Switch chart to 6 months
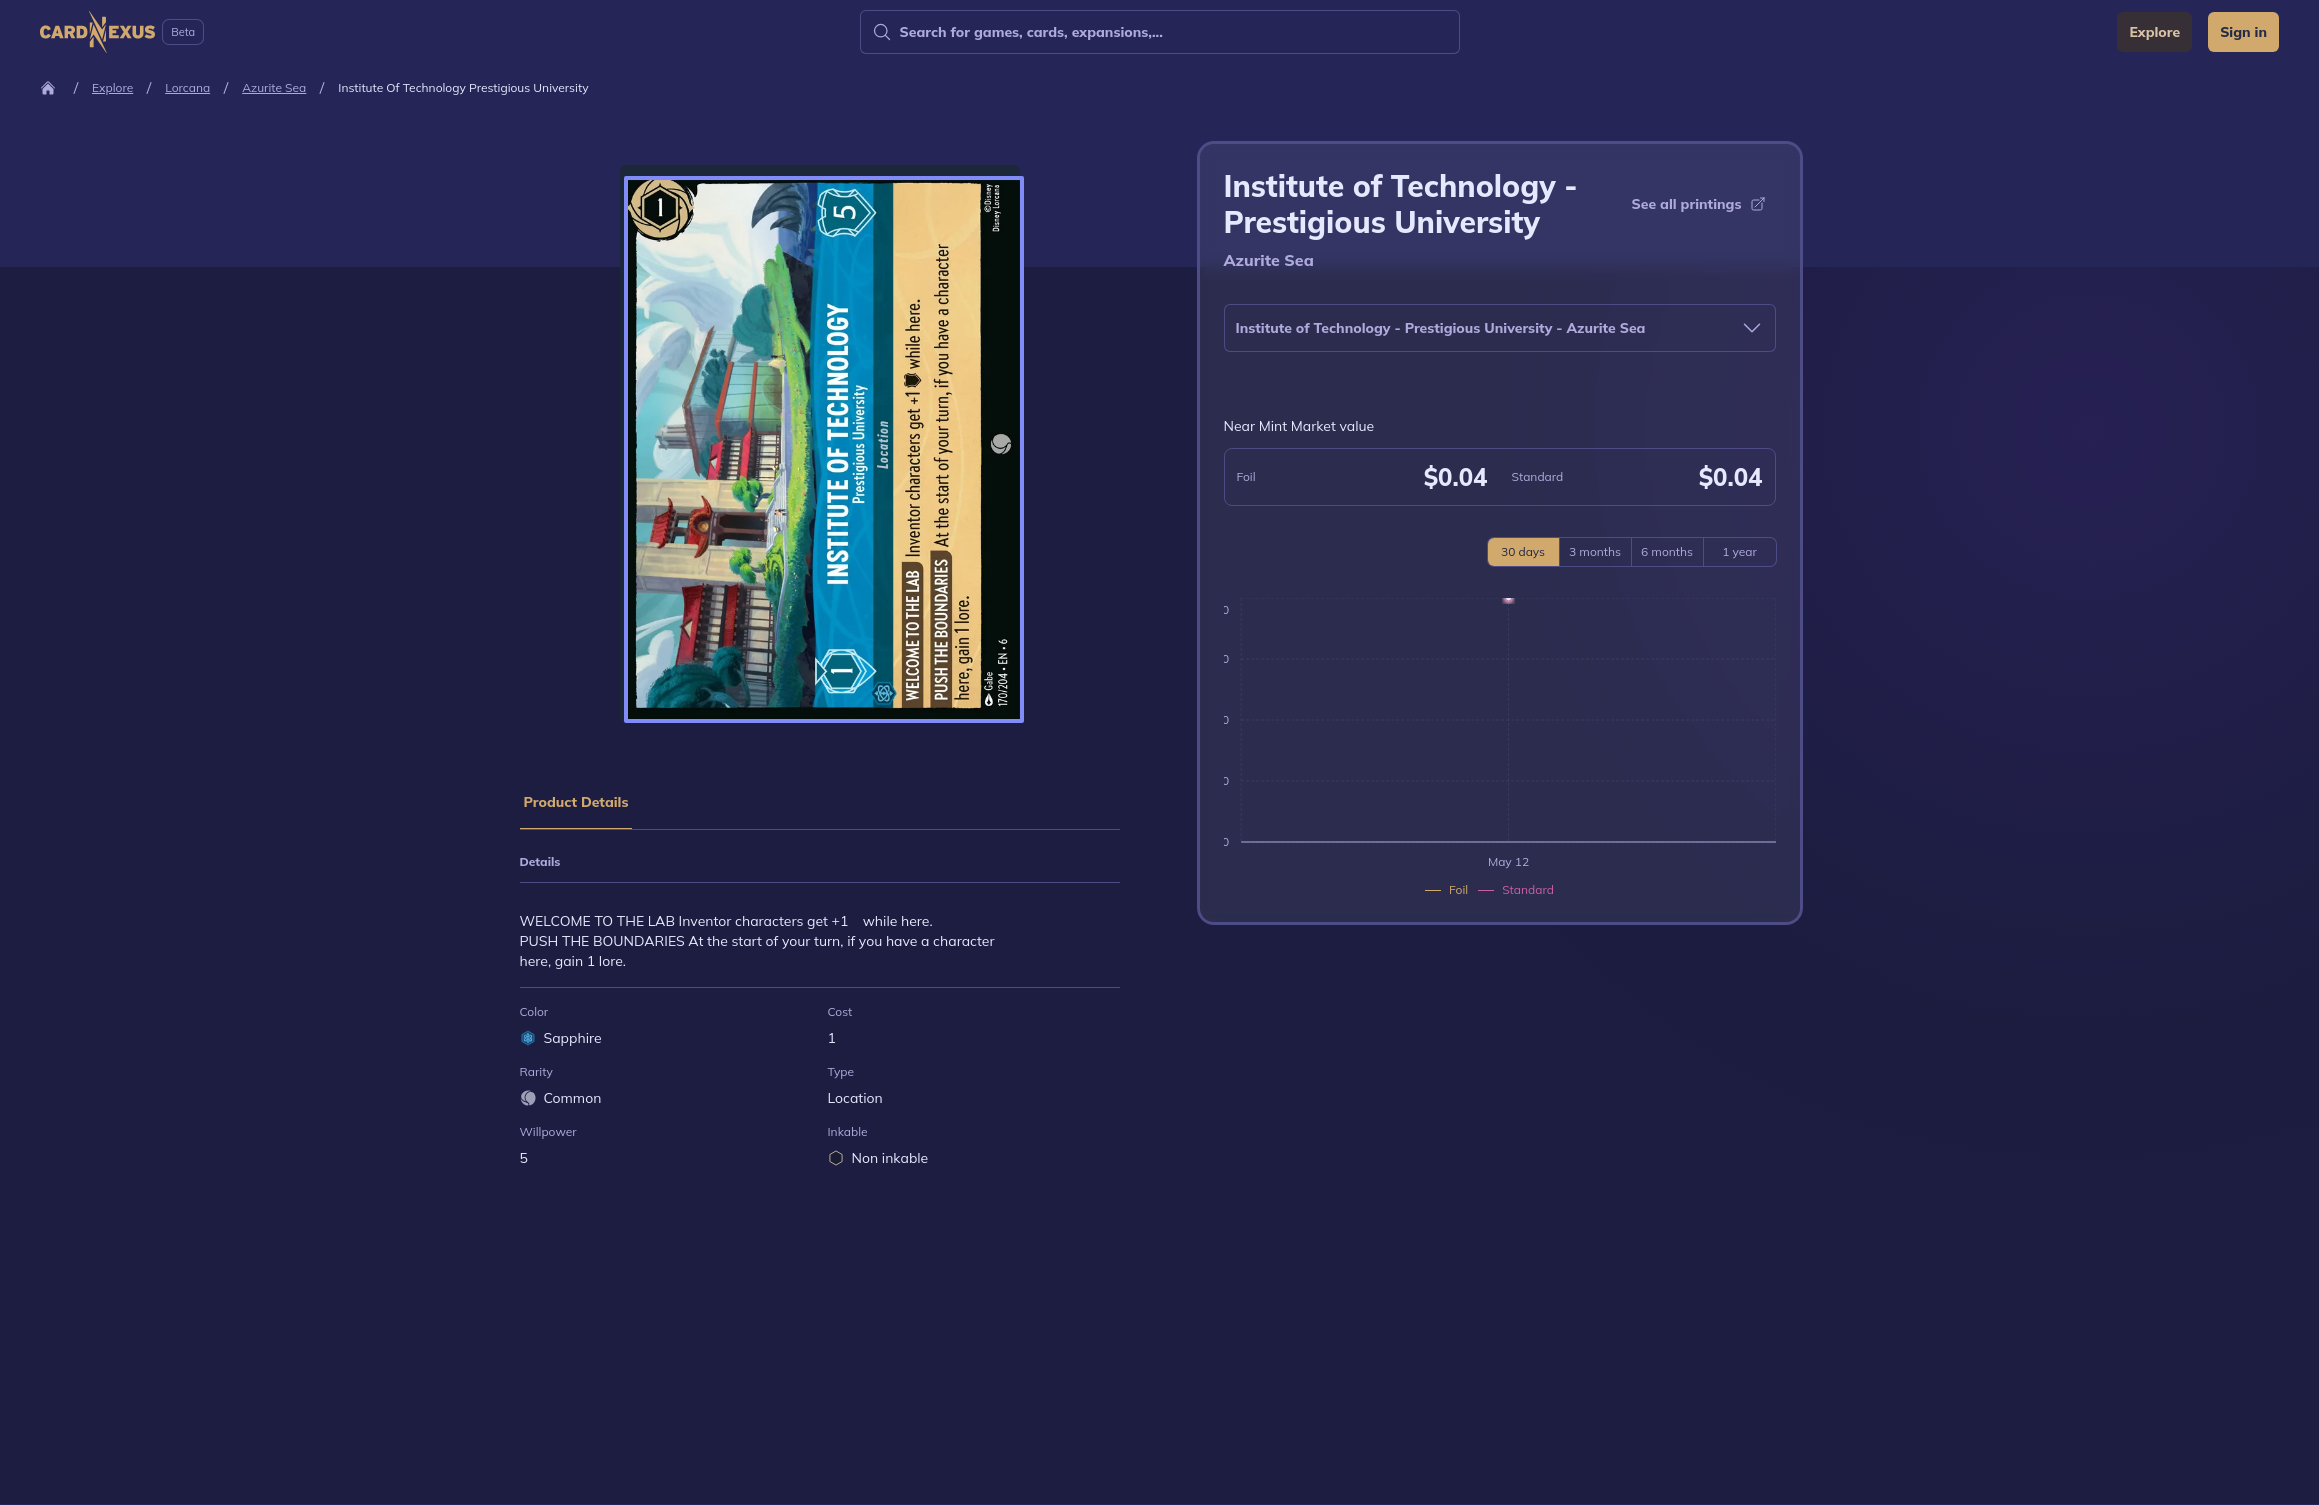Image resolution: width=2319 pixels, height=1505 pixels. 1666,552
